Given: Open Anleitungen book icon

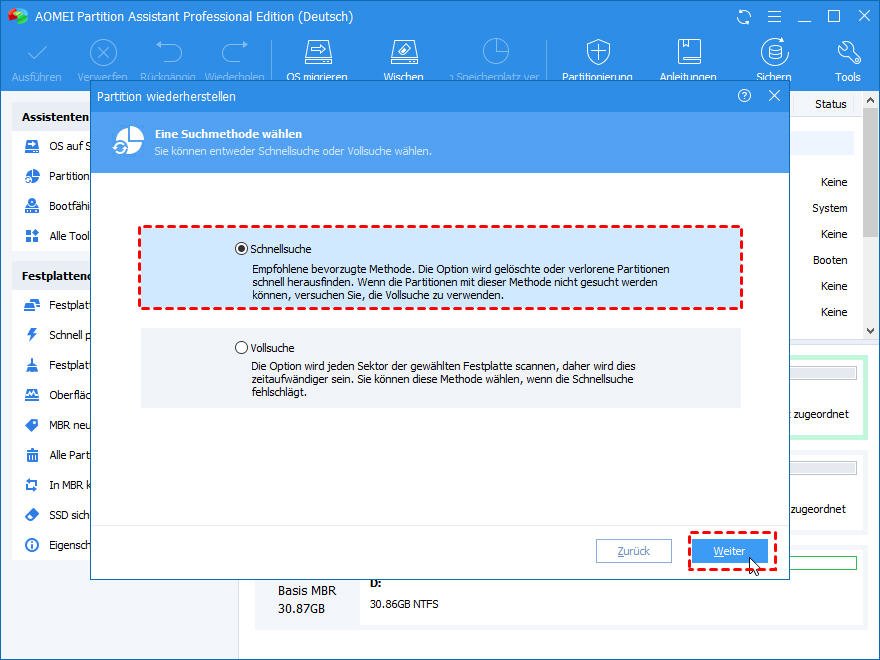Looking at the screenshot, I should pyautogui.click(x=689, y=60).
